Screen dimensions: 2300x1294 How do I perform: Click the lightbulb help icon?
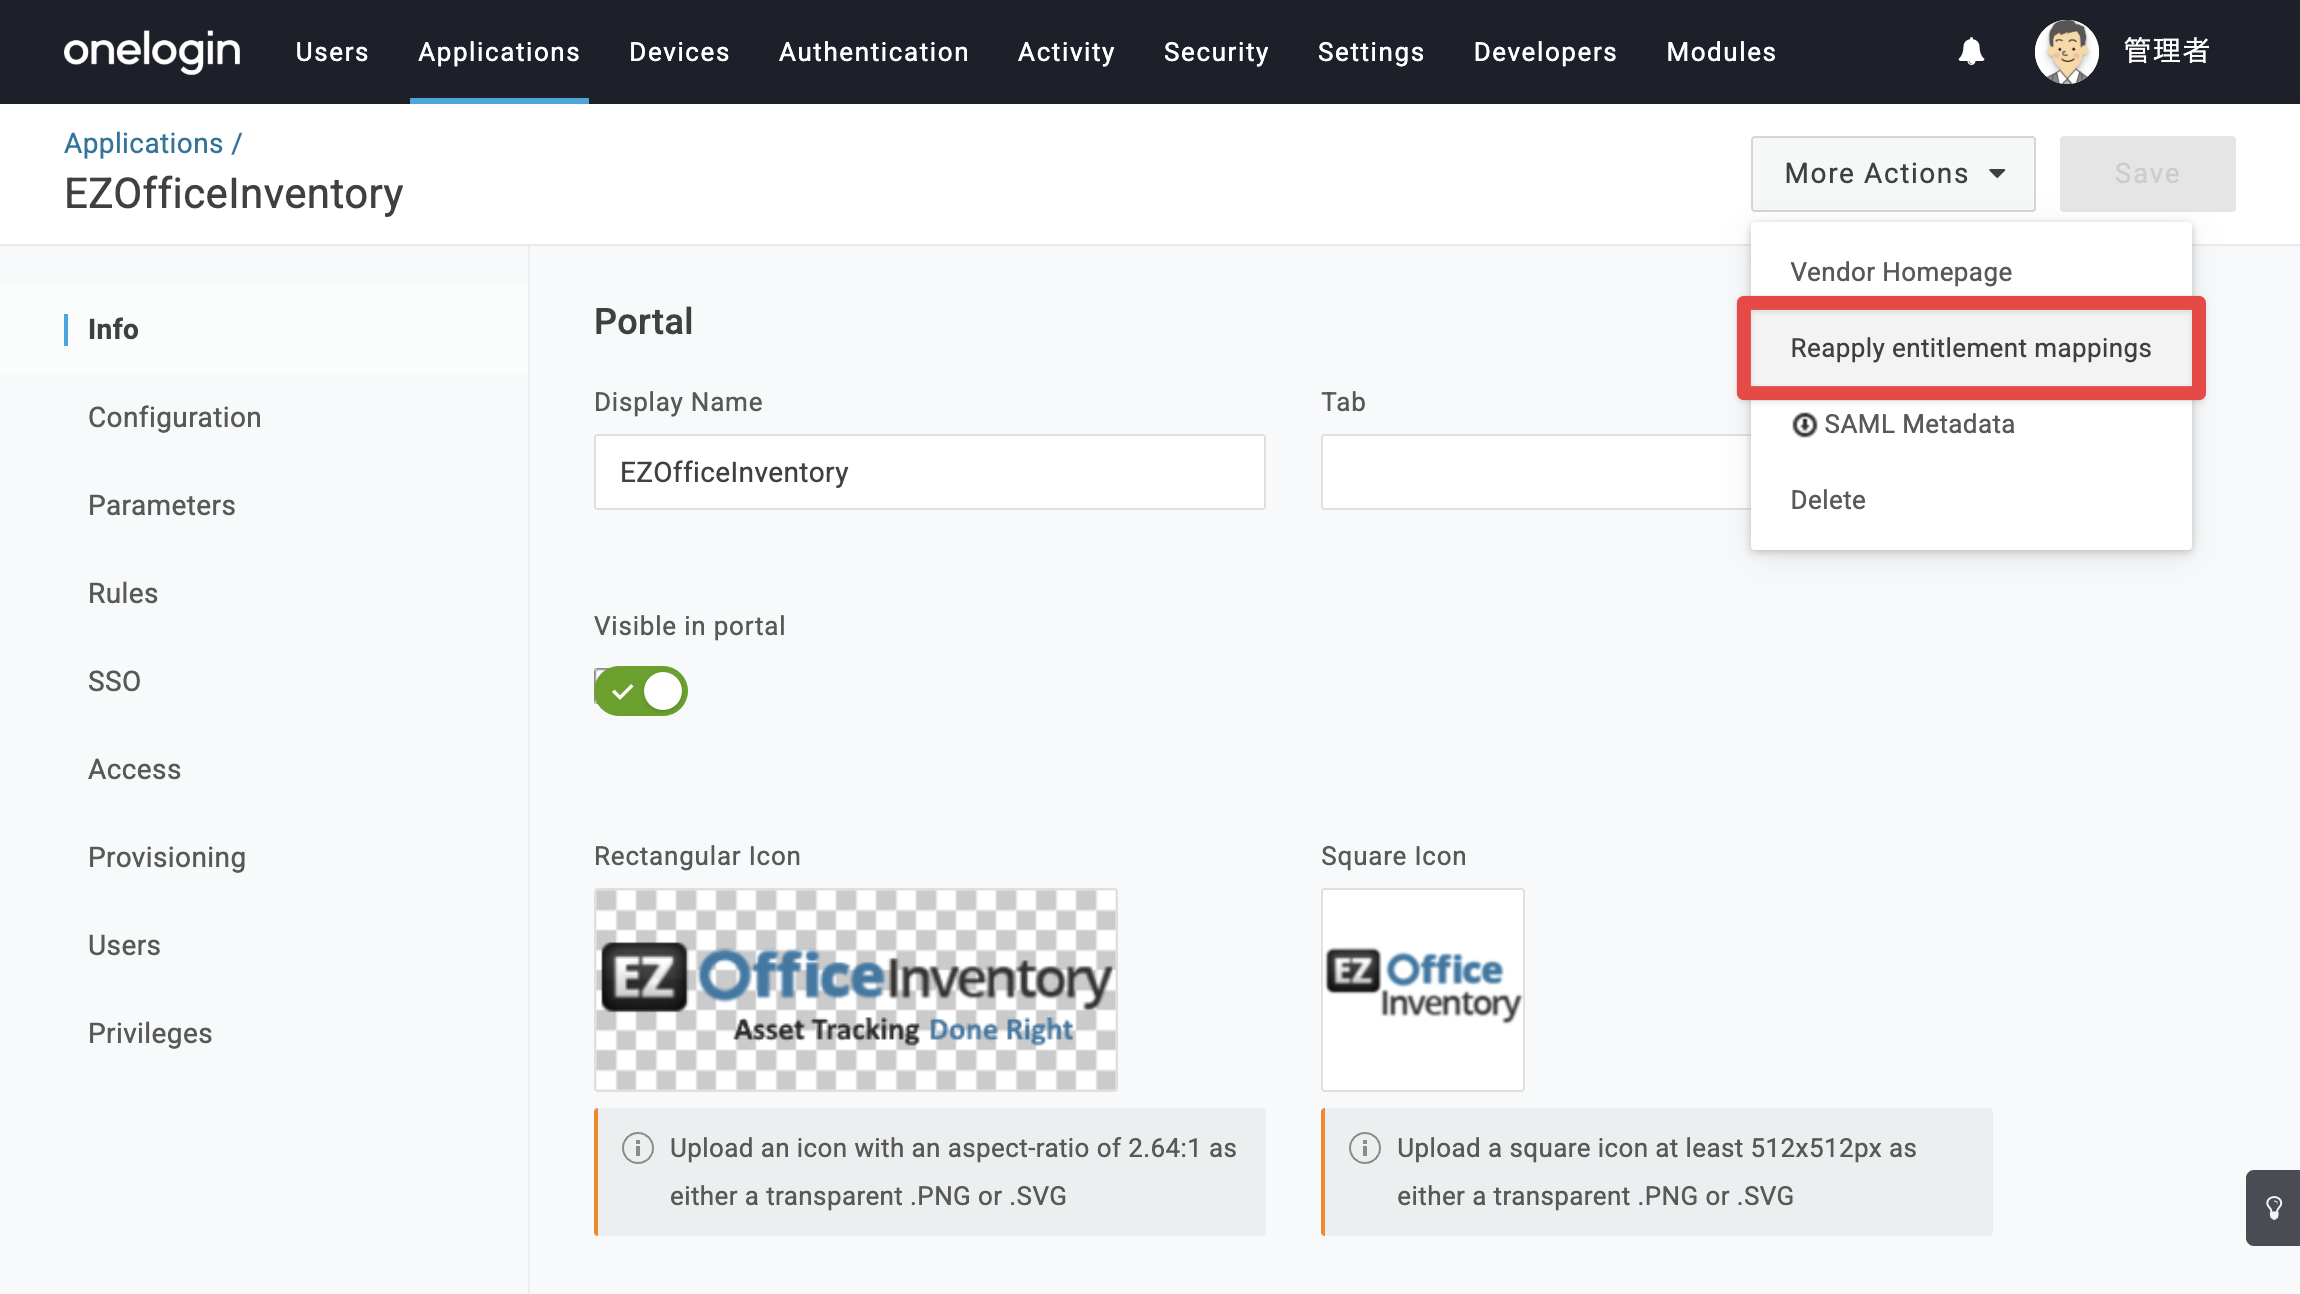(x=2273, y=1208)
